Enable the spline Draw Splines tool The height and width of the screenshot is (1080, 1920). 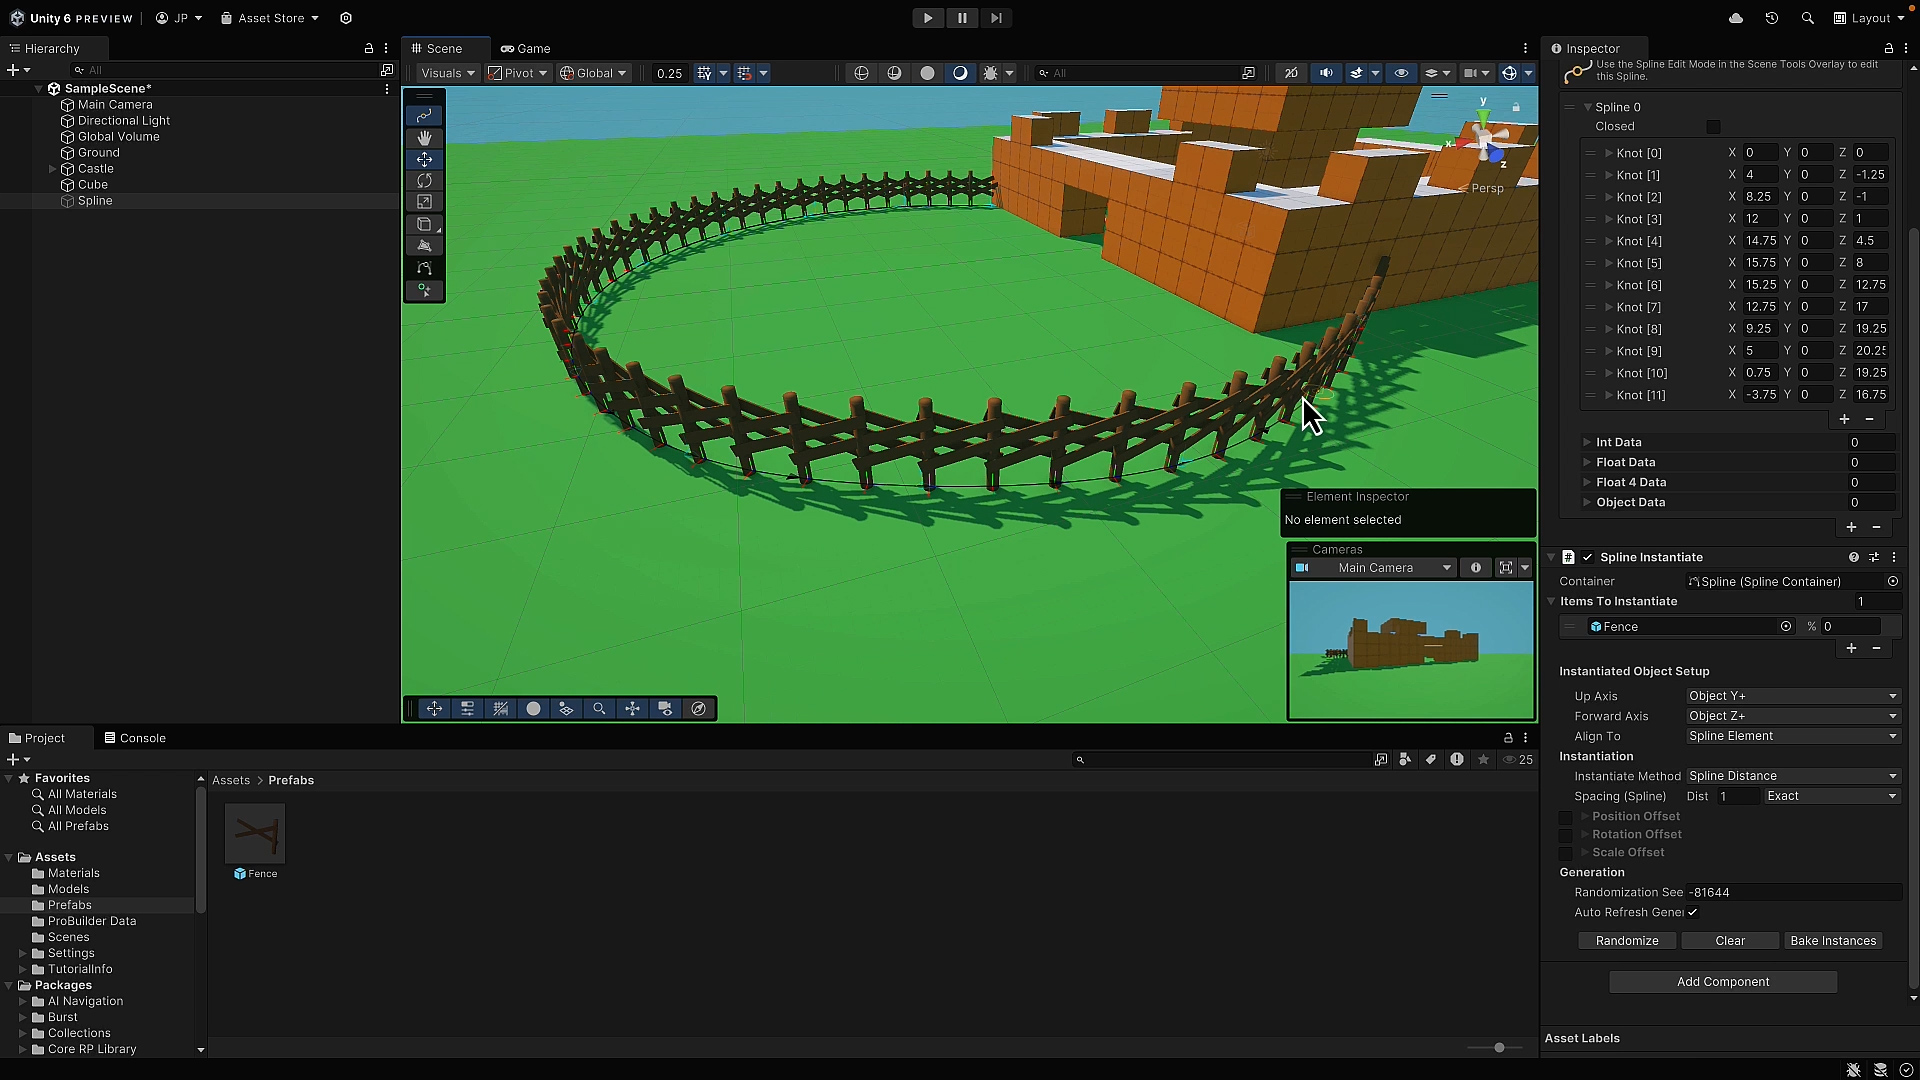click(424, 266)
